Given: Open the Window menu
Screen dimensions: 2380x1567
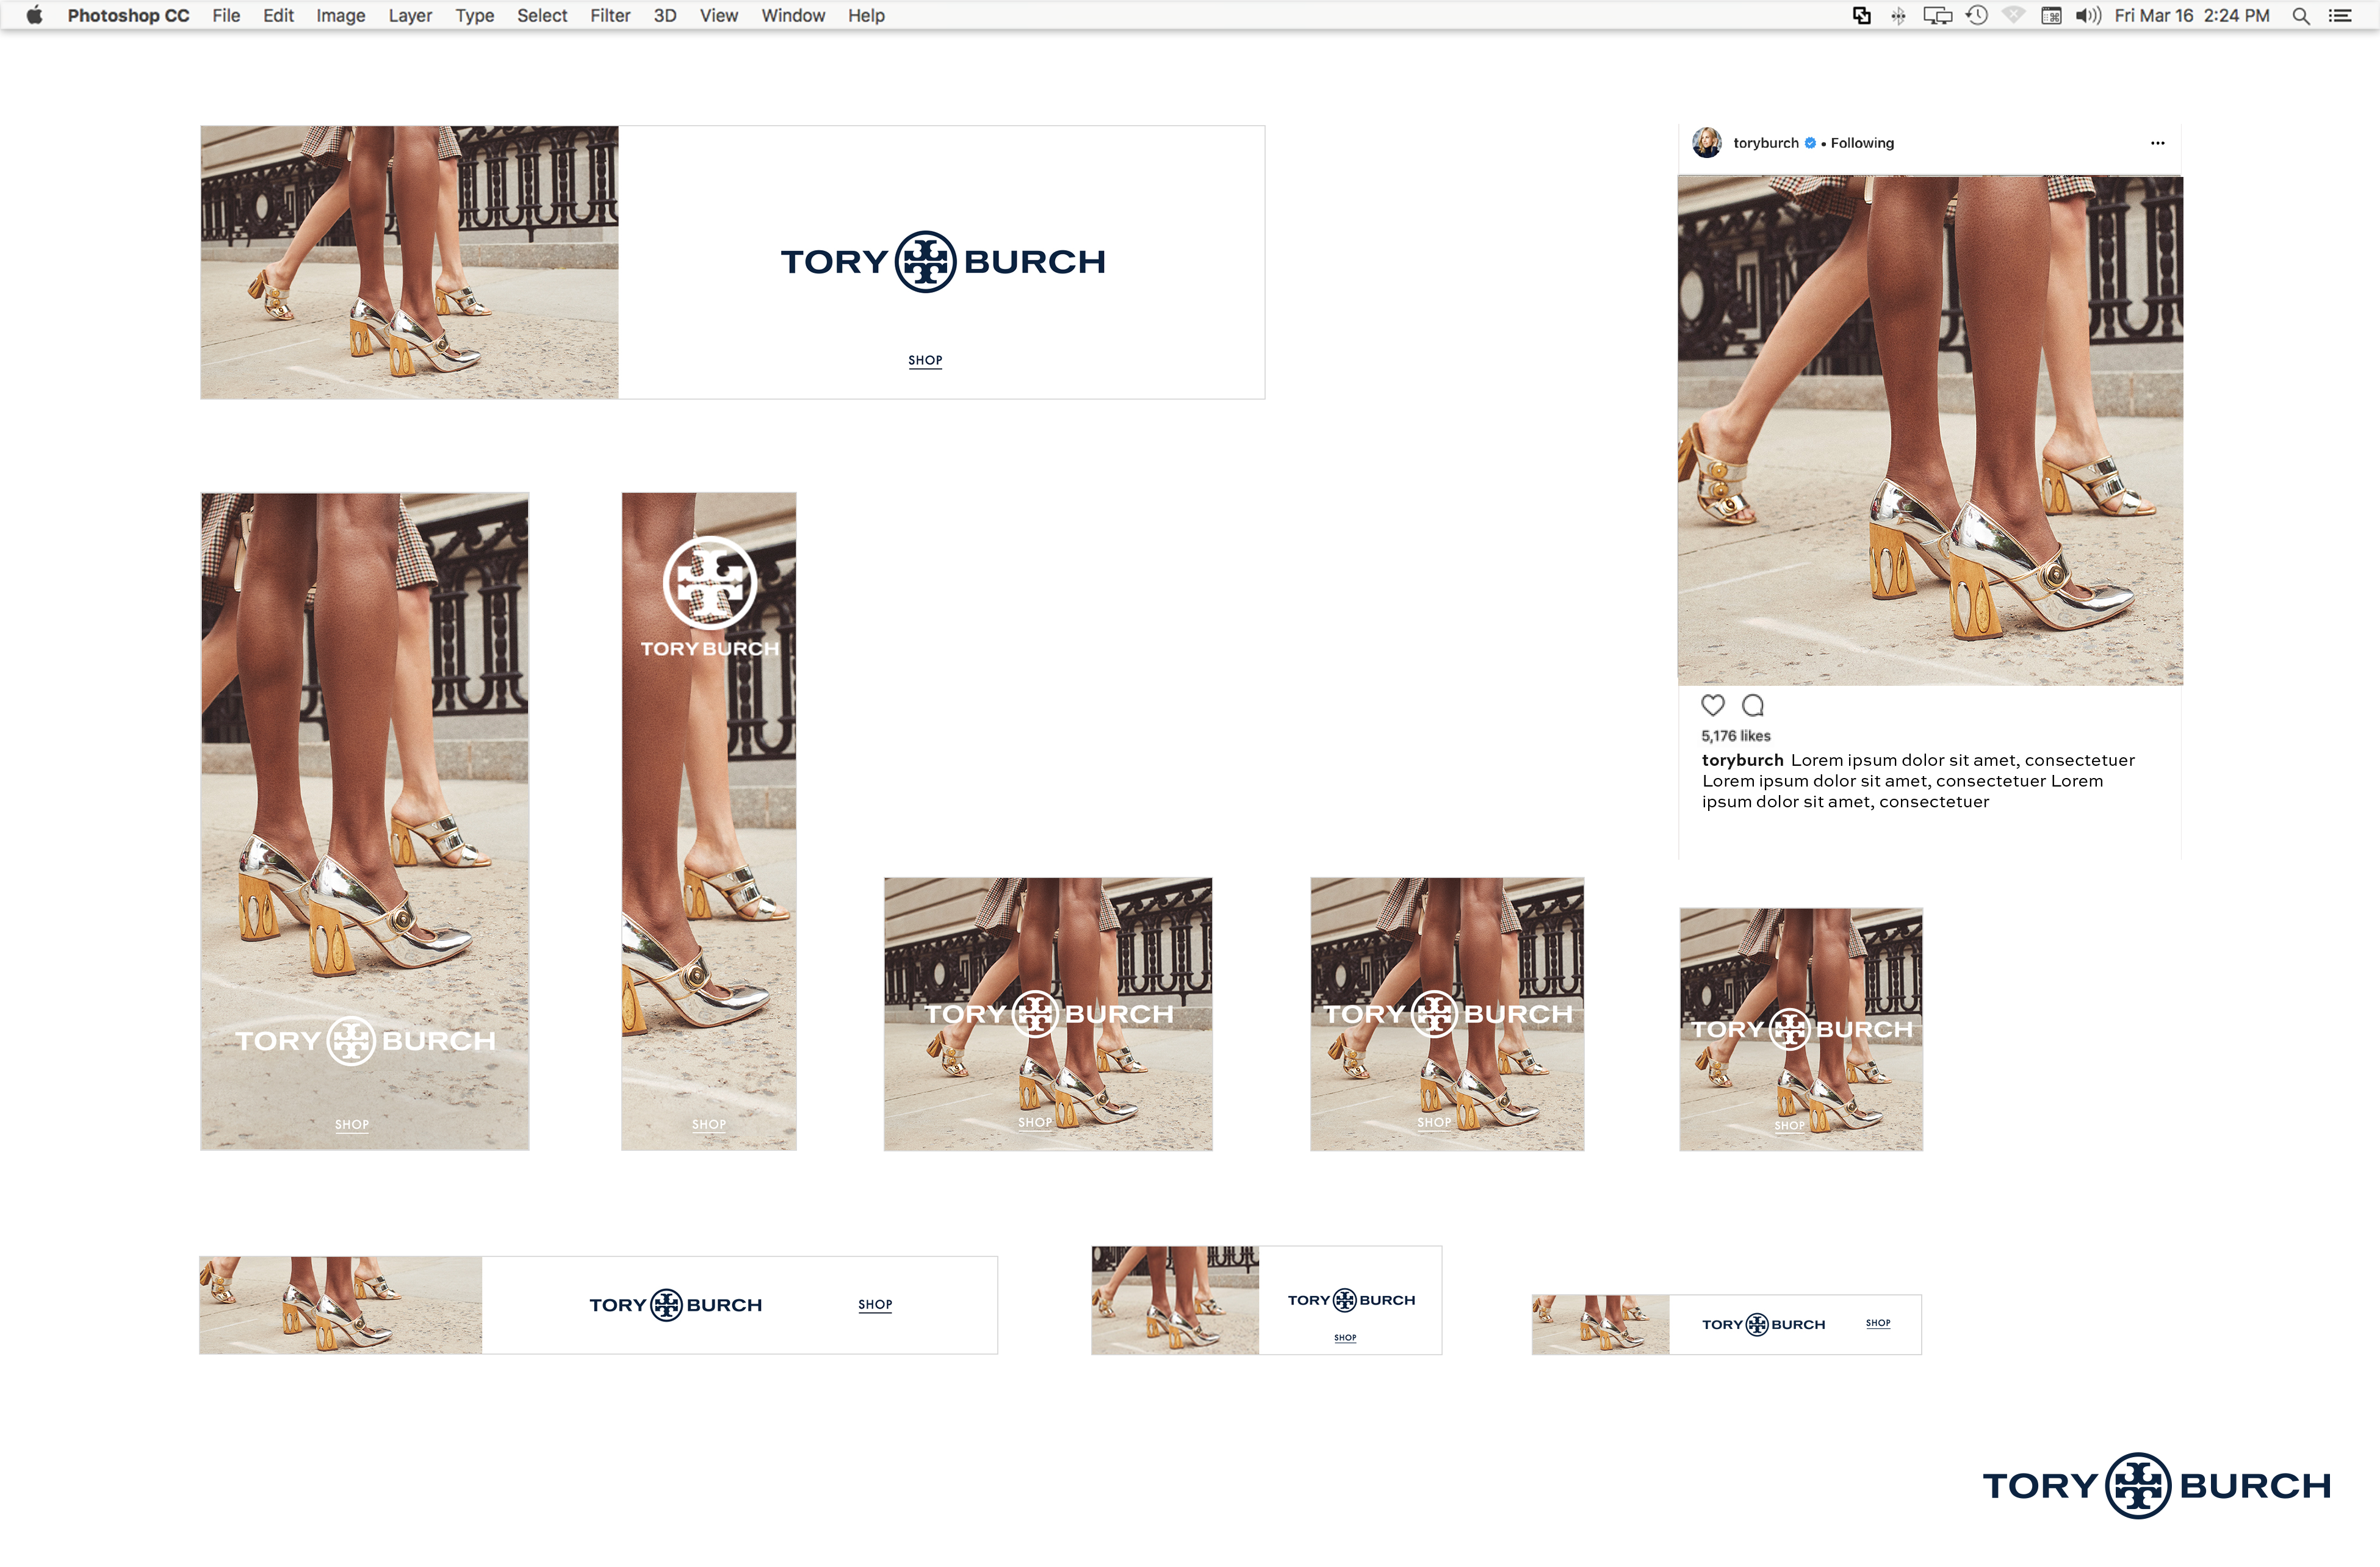Looking at the screenshot, I should click(x=793, y=15).
